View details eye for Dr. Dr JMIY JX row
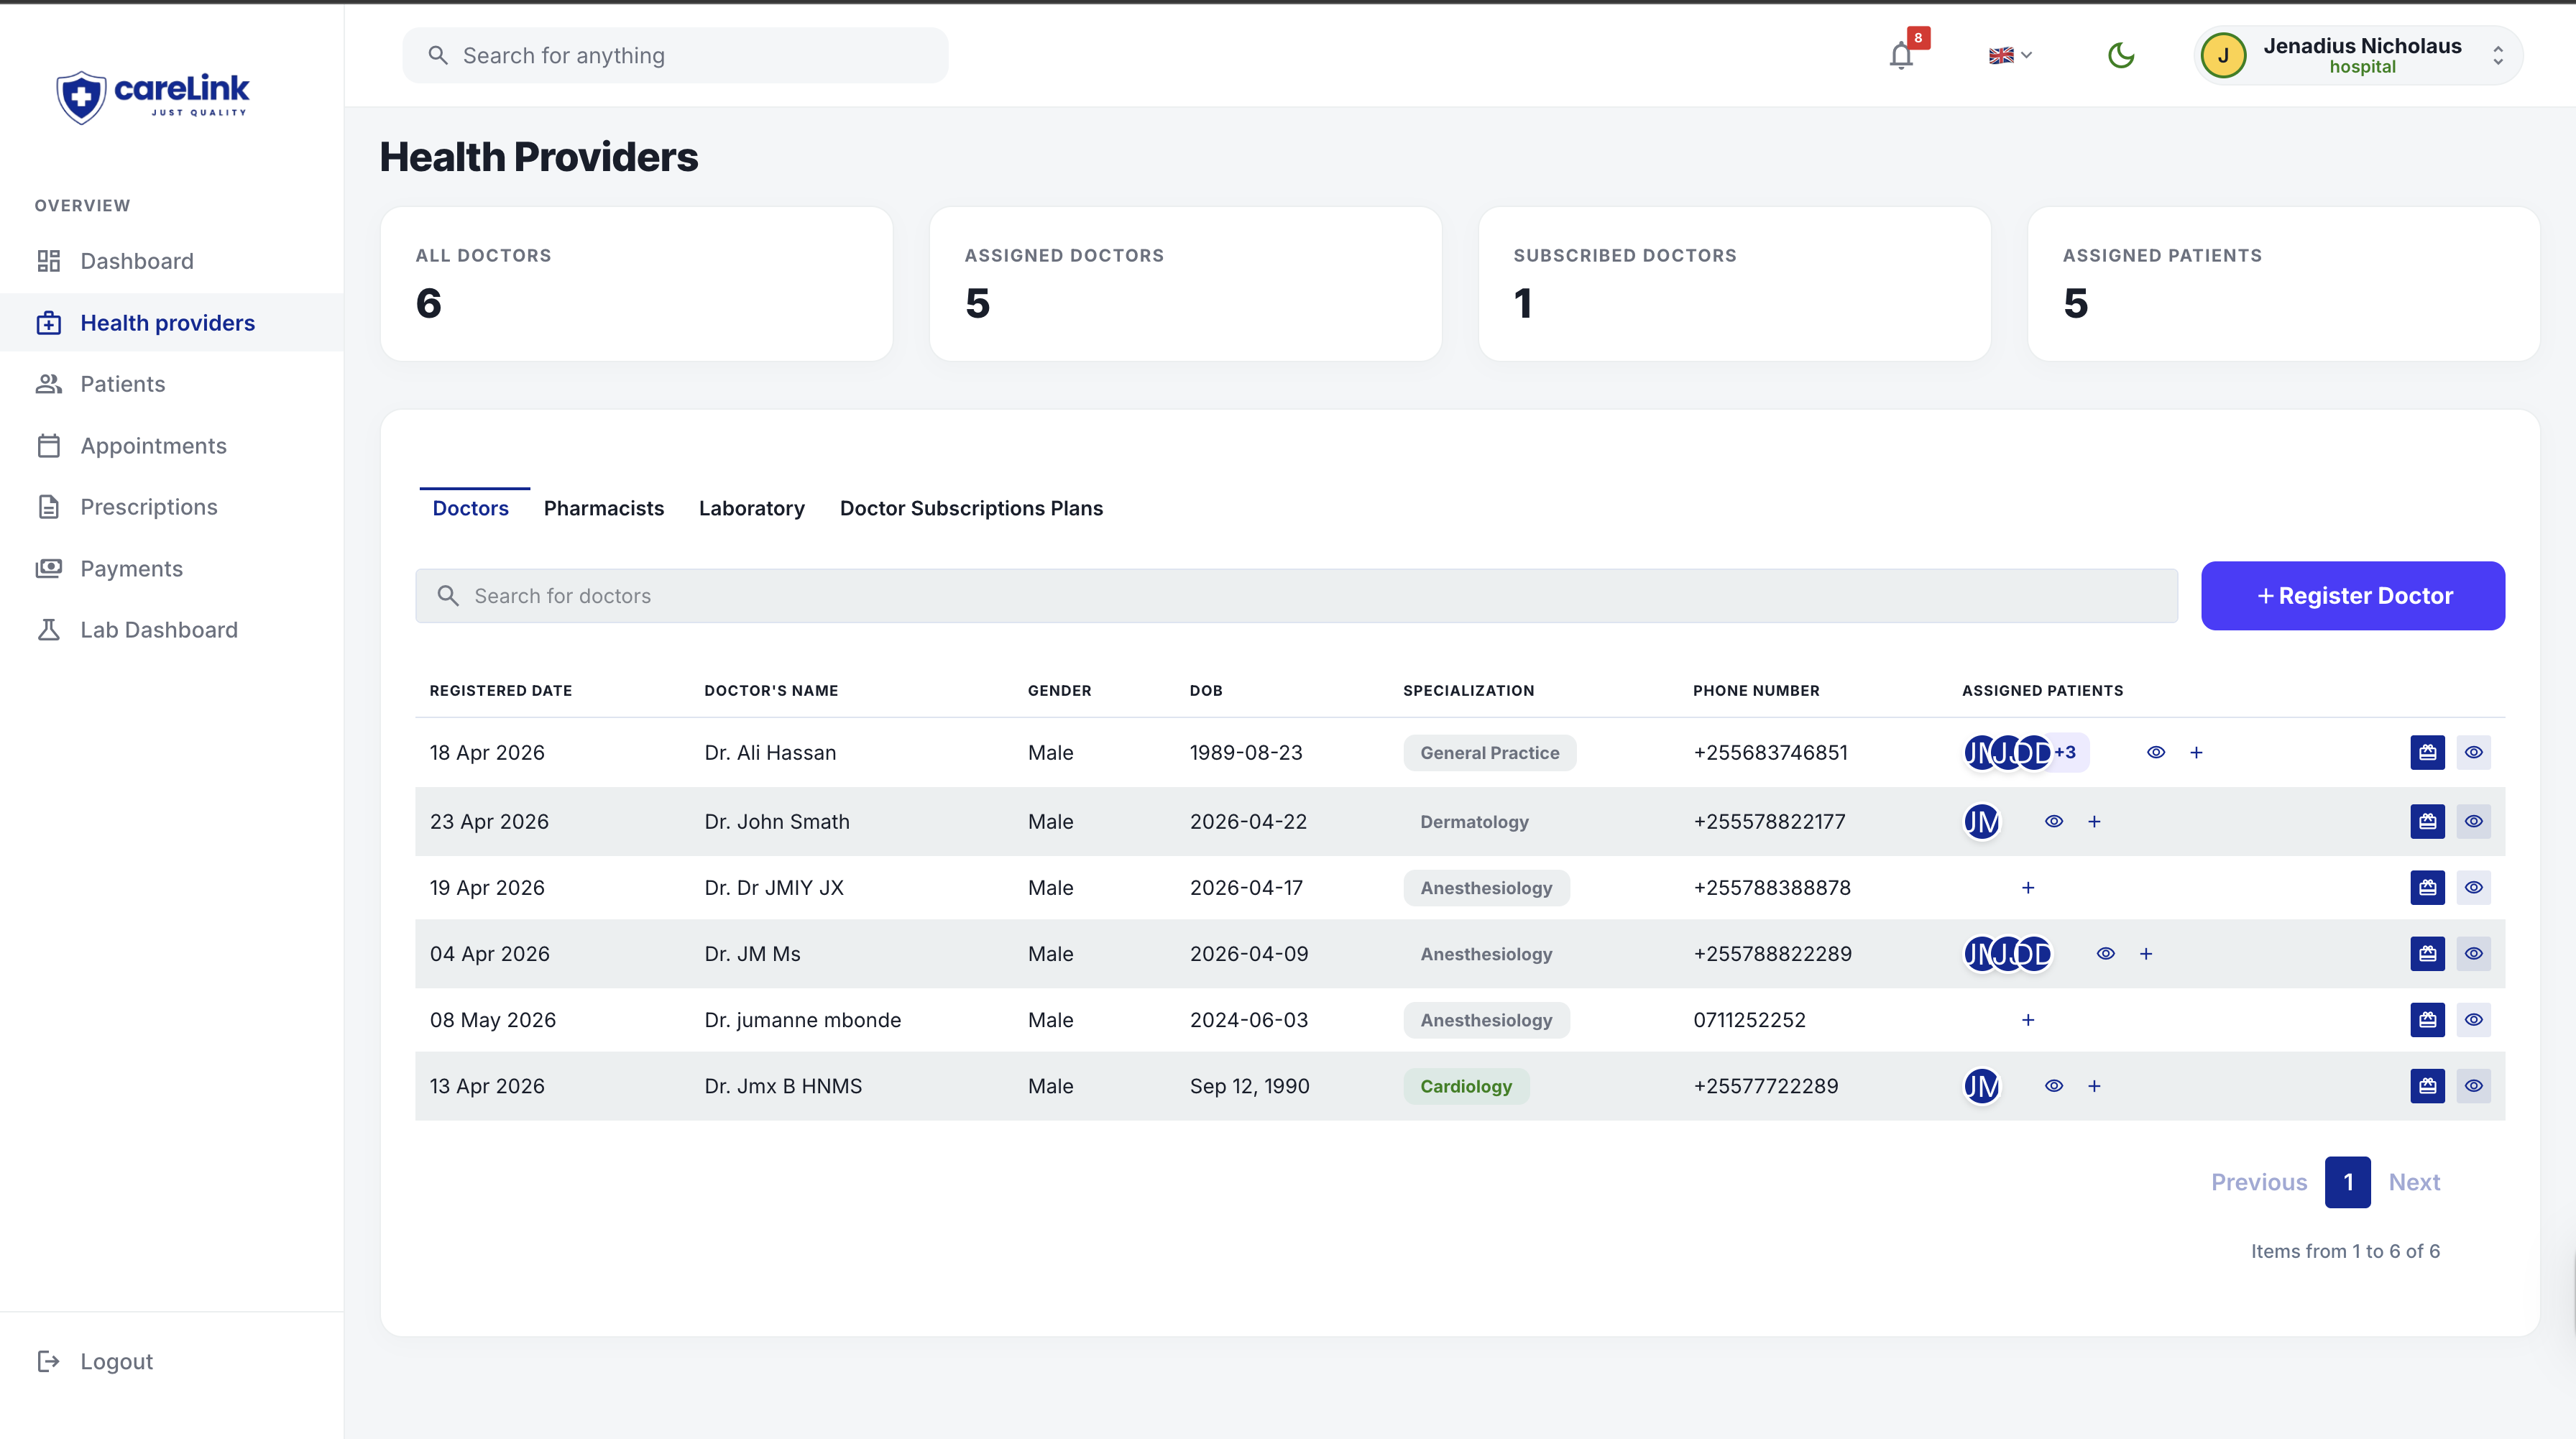The image size is (2576, 1439). click(2473, 887)
